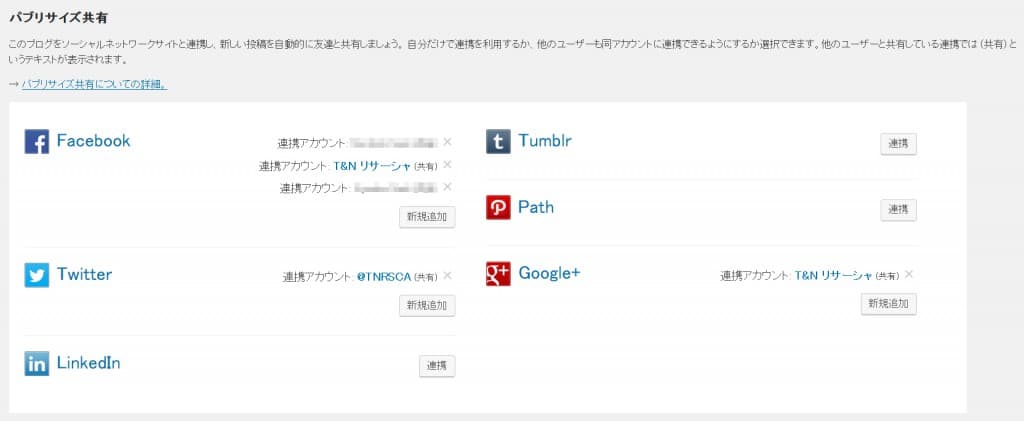
Task: Remove T&N リサーシャ Google+ connection
Action: click(908, 274)
